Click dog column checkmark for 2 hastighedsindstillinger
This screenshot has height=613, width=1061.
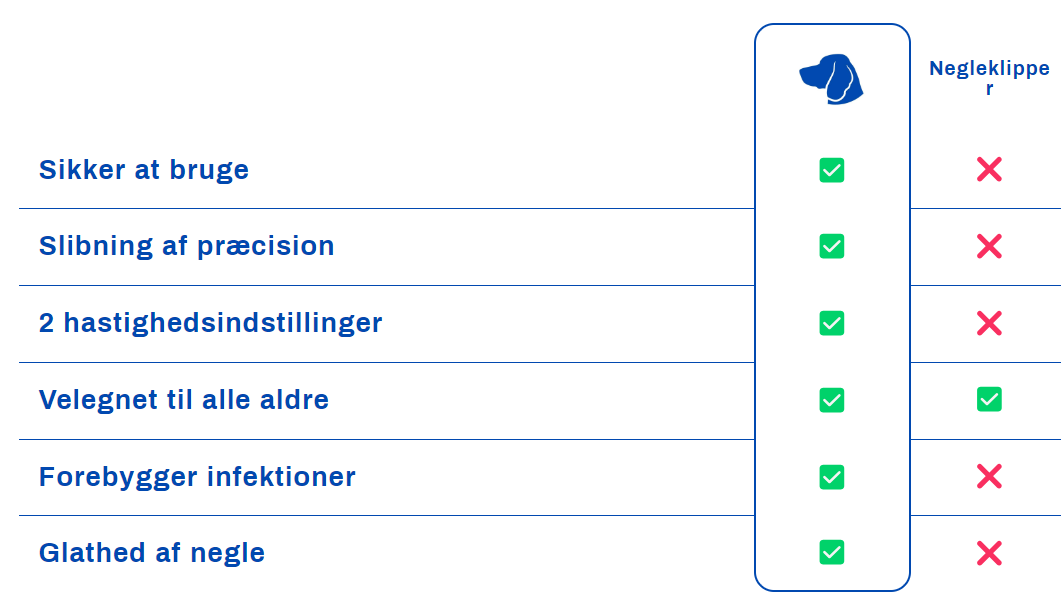(x=832, y=323)
